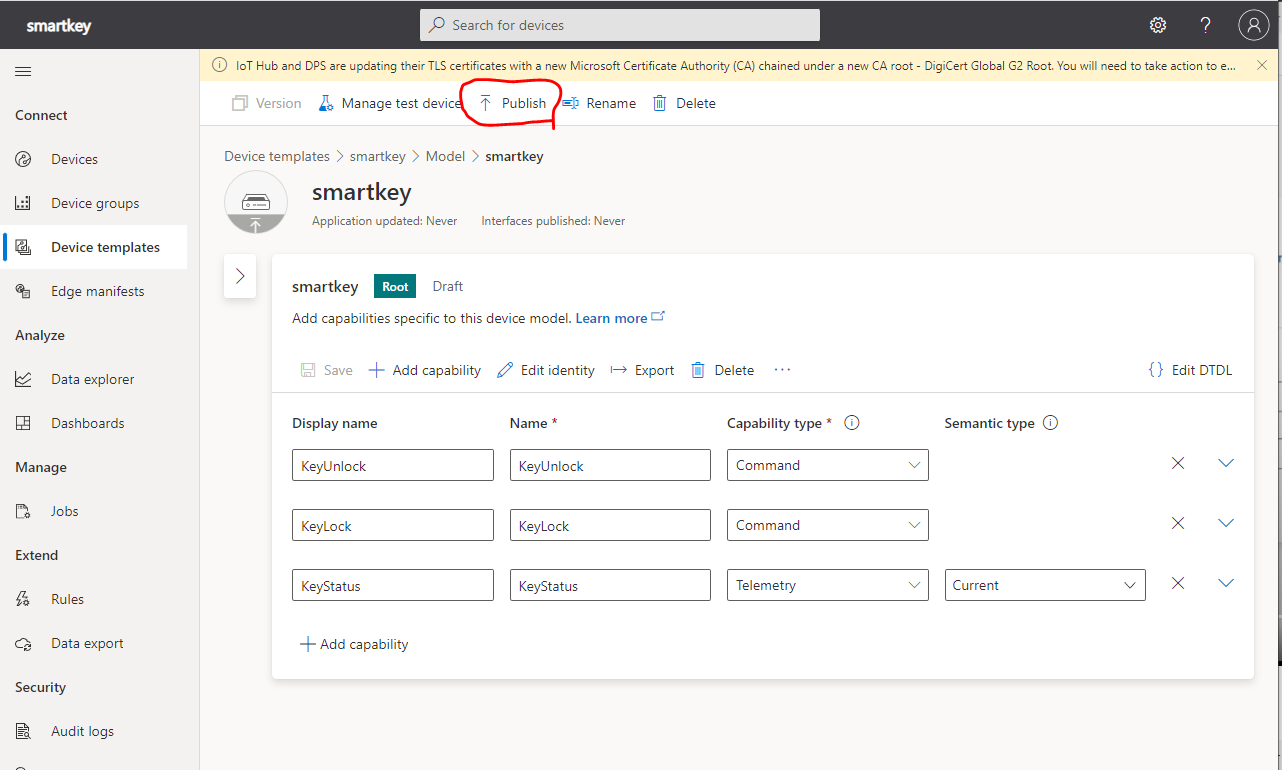Image resolution: width=1282 pixels, height=770 pixels.
Task: Click info icon next to Semantic type
Action: 1050,423
